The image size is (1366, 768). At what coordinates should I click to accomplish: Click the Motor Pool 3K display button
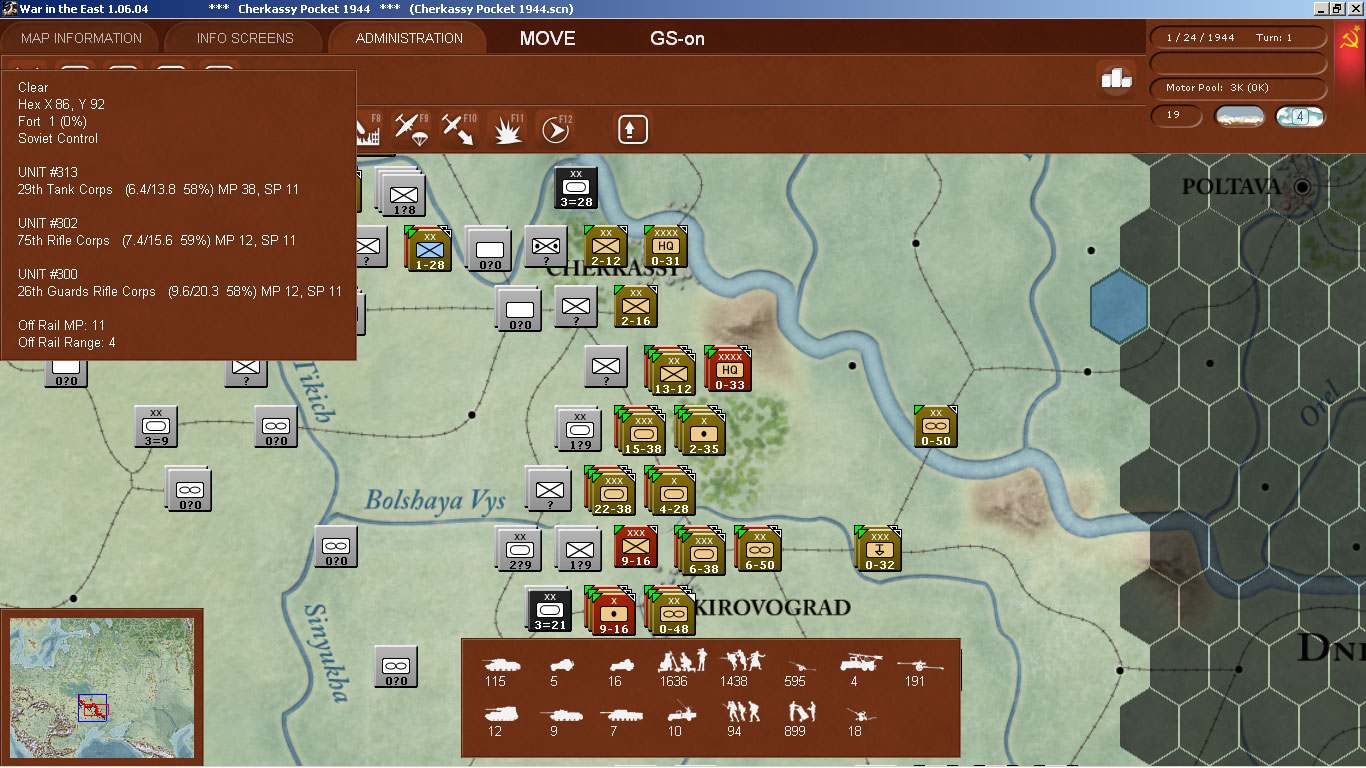click(x=1239, y=88)
